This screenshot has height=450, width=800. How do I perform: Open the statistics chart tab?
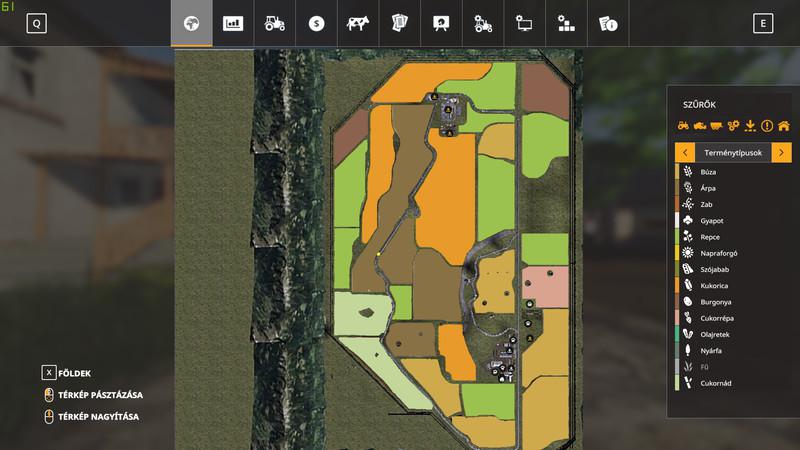click(233, 24)
